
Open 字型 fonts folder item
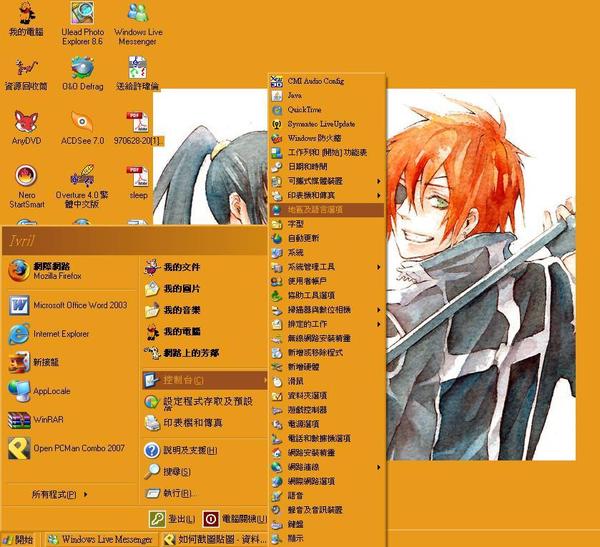click(x=327, y=224)
